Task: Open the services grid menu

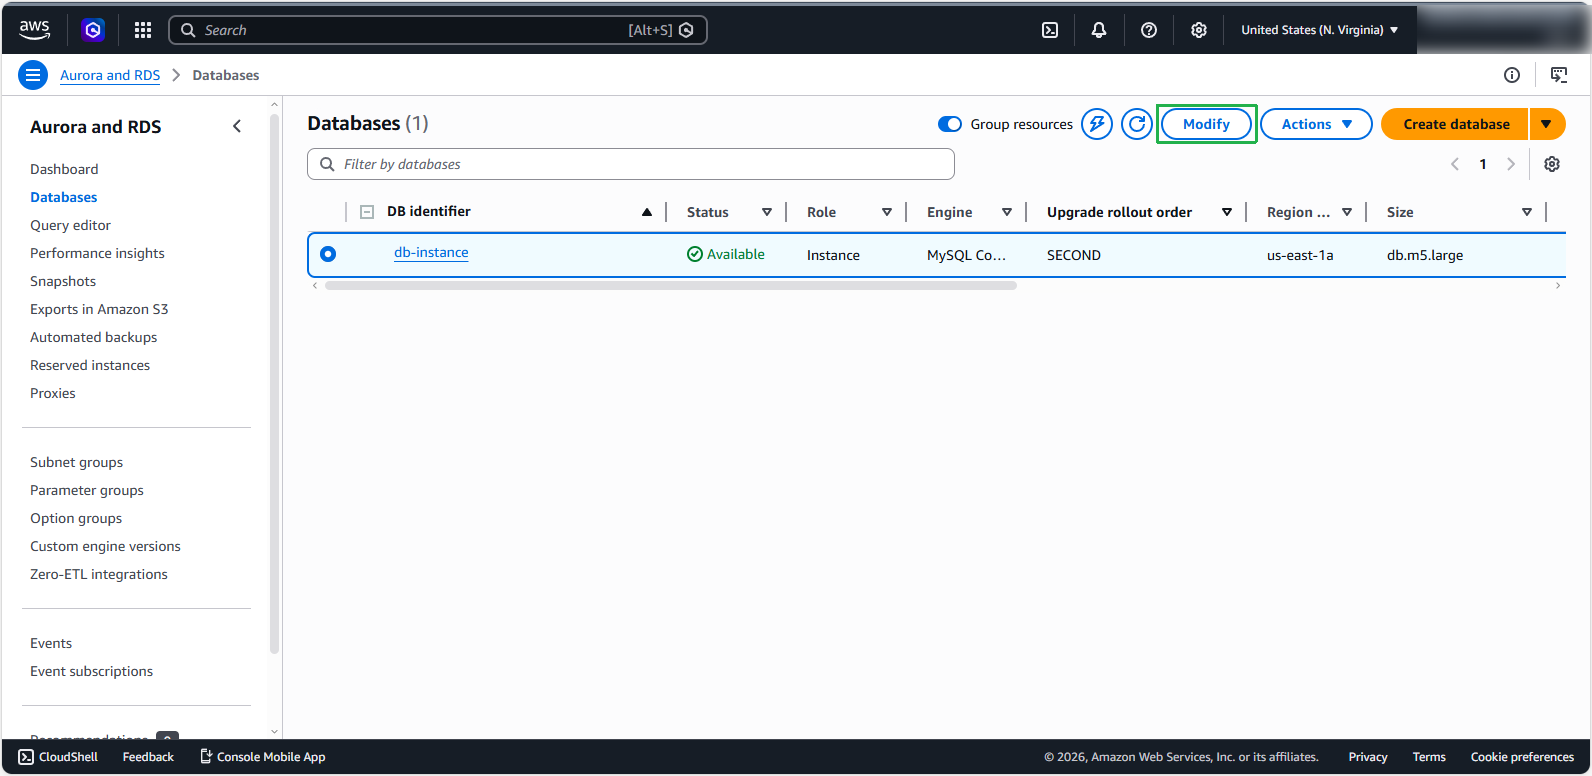Action: tap(143, 30)
